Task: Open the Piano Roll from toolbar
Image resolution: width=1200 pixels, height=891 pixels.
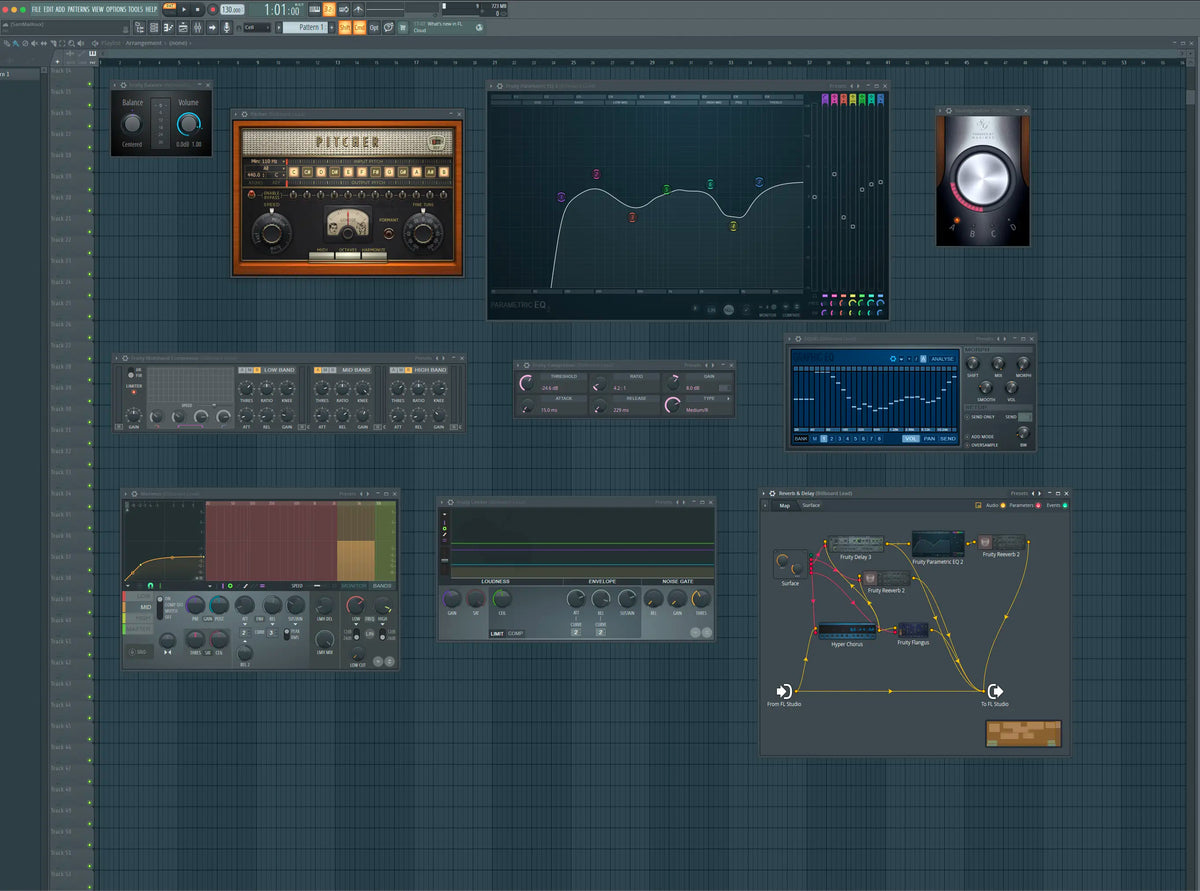Action: click(x=169, y=27)
